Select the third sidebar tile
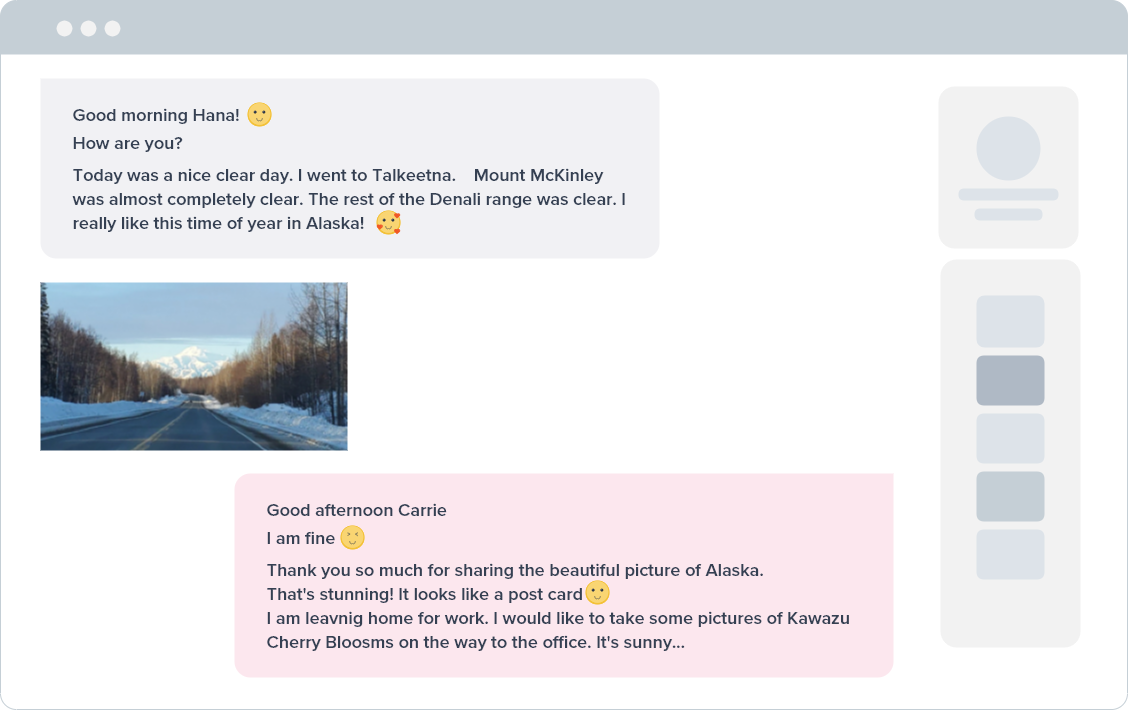This screenshot has width=1128, height=710. [x=1010, y=438]
